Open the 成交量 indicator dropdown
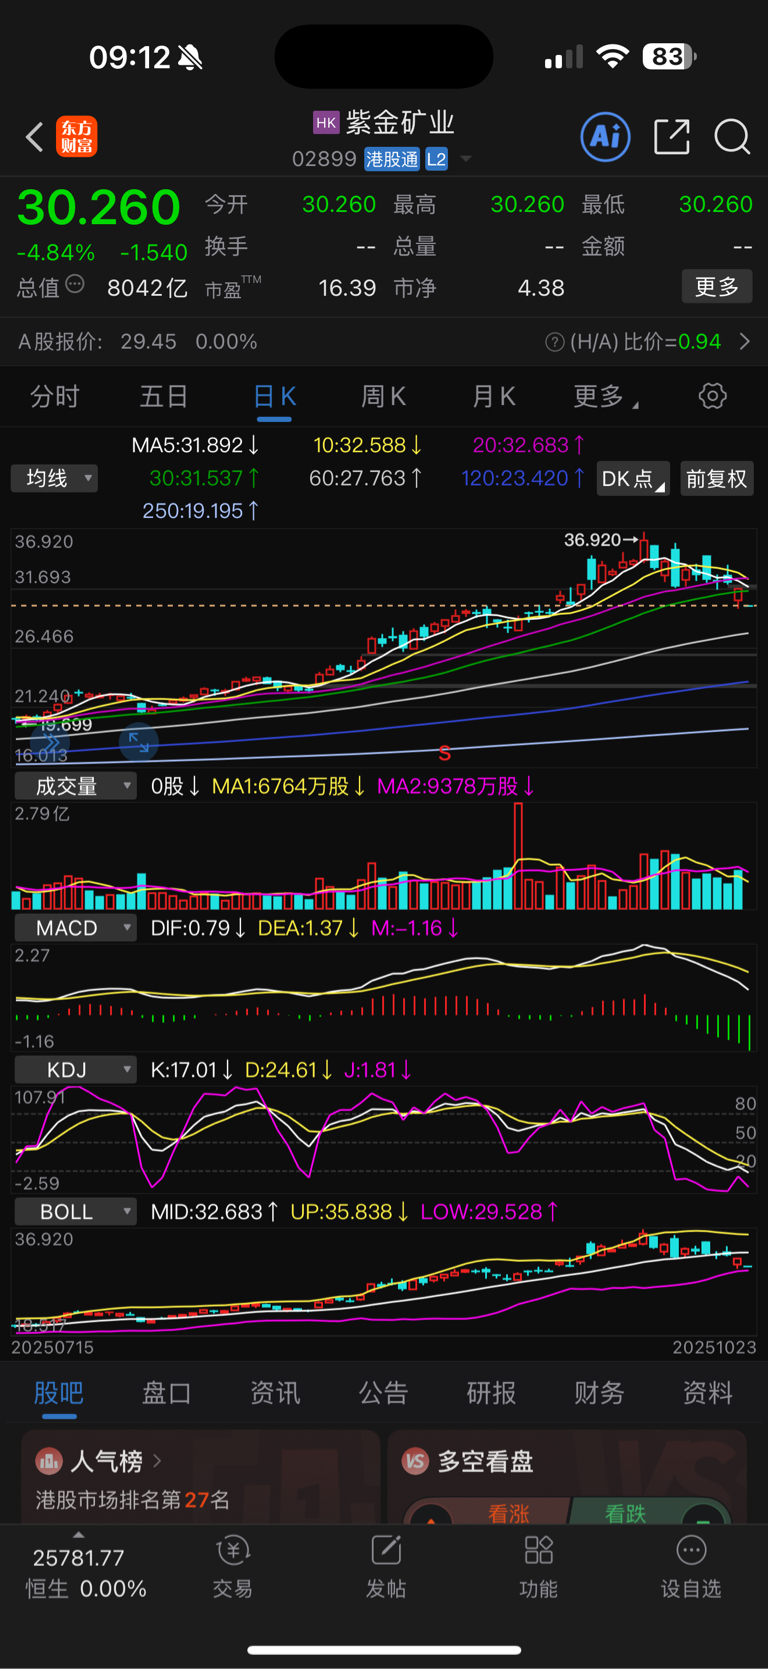 pyautogui.click(x=75, y=786)
